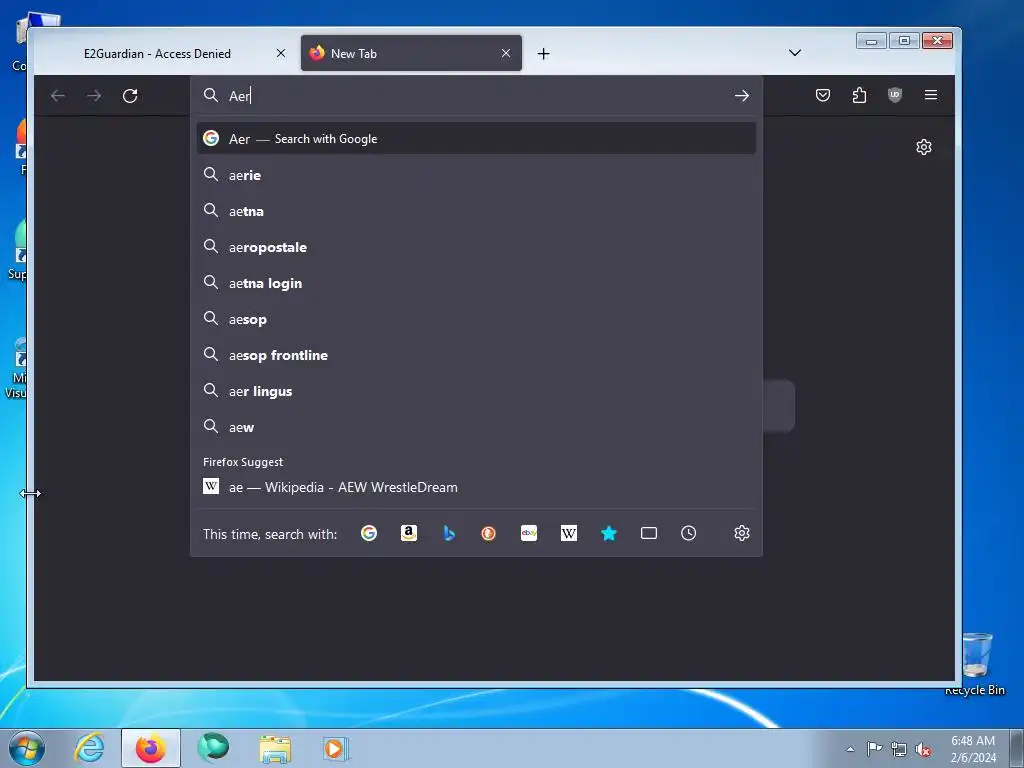This screenshot has width=1024, height=768.
Task: Open the file explorer folder taskbar icon
Action: [276, 748]
